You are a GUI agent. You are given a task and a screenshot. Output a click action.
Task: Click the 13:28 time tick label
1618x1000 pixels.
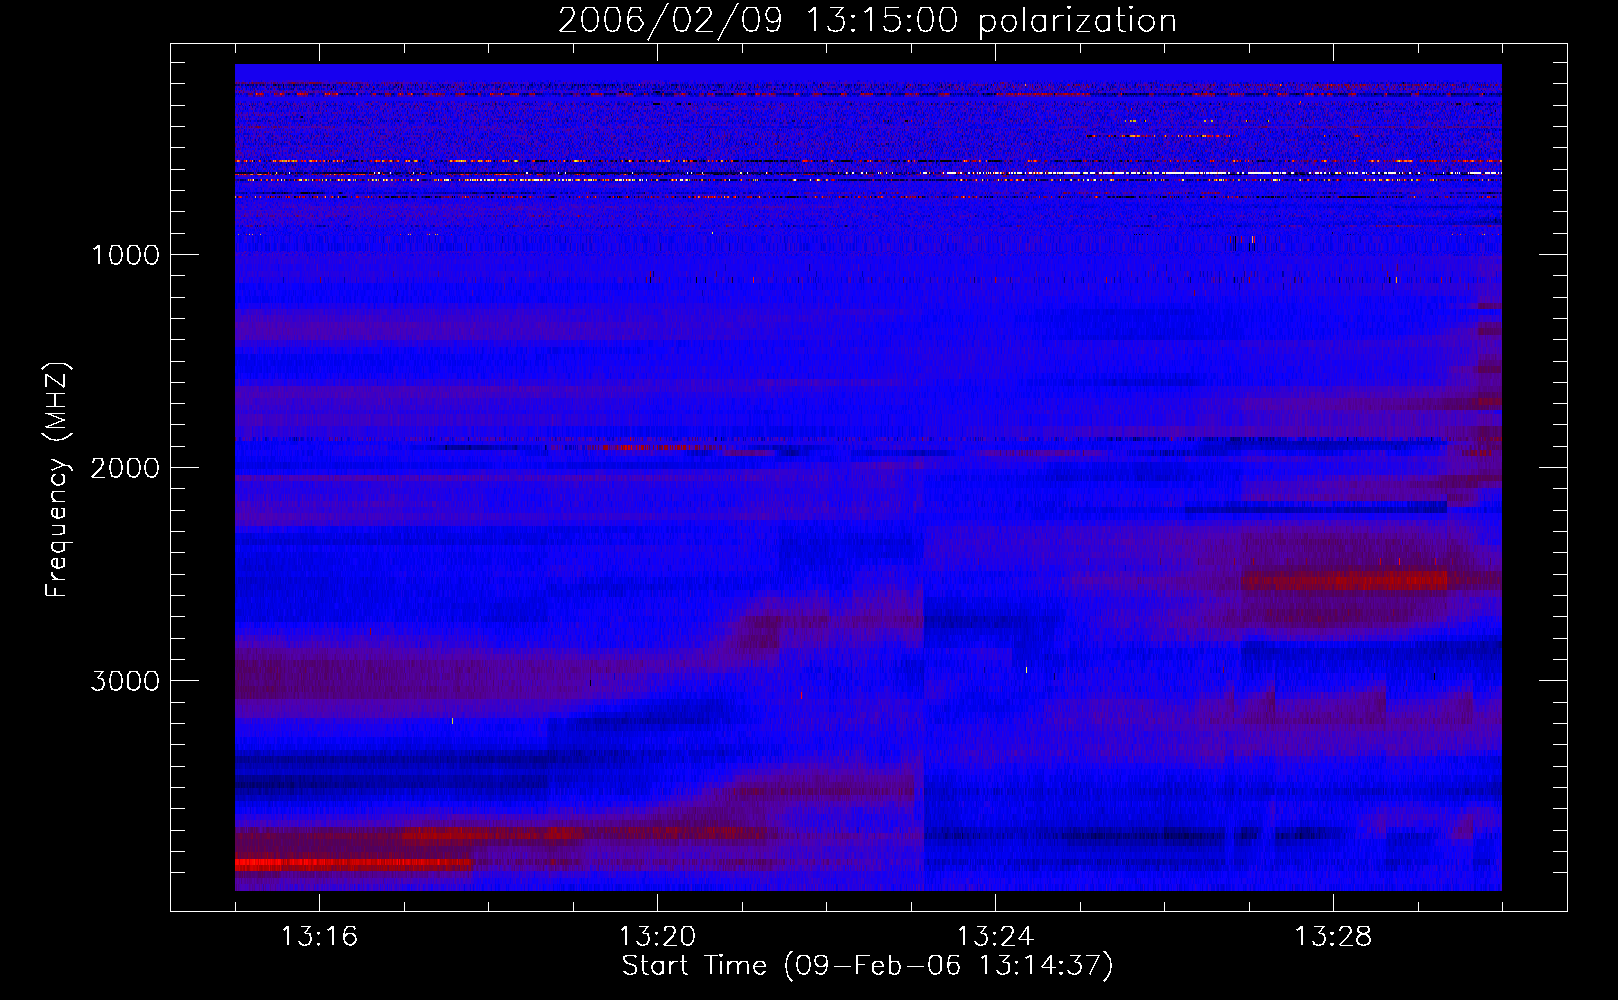[1333, 936]
